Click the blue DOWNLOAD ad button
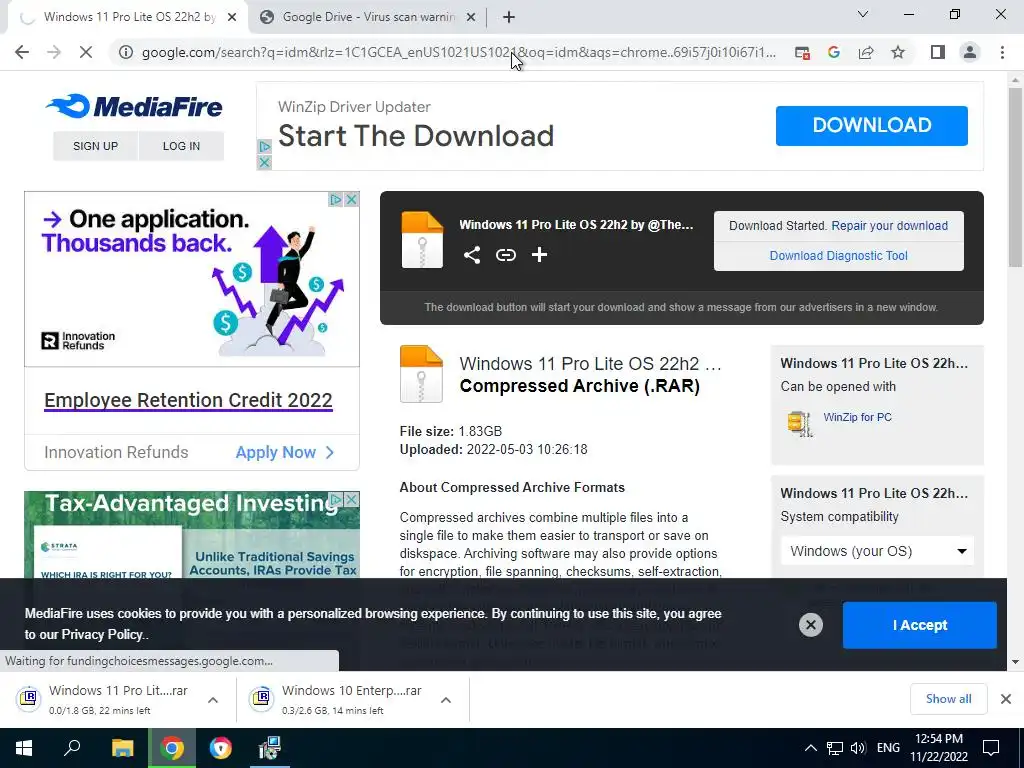1024x768 pixels. [872, 125]
